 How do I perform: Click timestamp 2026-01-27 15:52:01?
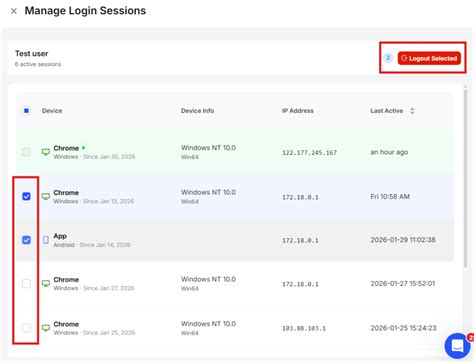click(x=403, y=284)
